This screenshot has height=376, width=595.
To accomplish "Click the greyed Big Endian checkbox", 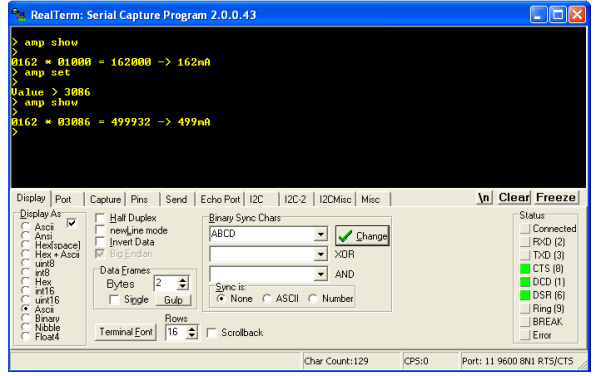I will point(100,253).
